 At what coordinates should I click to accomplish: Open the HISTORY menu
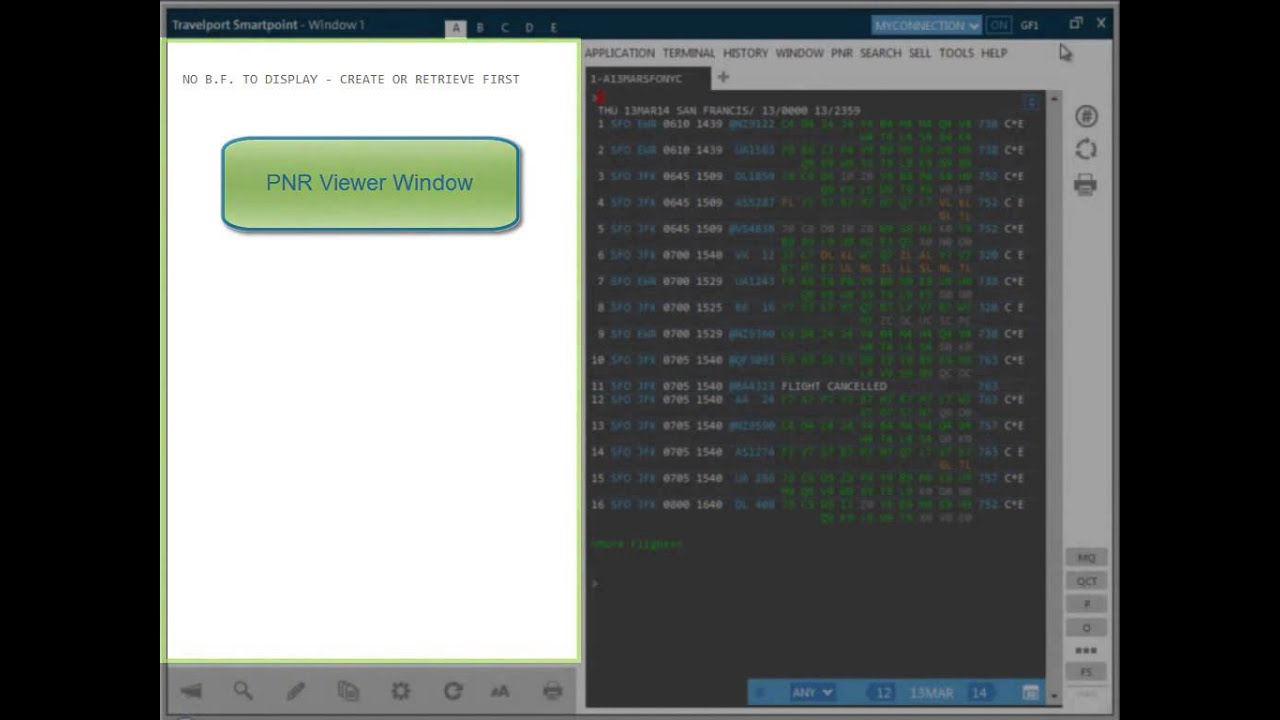[746, 53]
